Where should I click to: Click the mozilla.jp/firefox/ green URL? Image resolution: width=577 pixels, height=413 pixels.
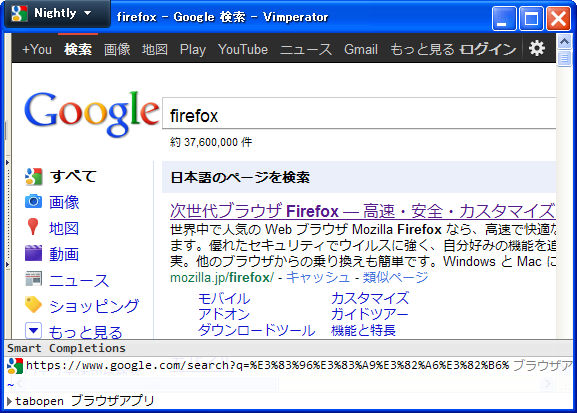[222, 278]
